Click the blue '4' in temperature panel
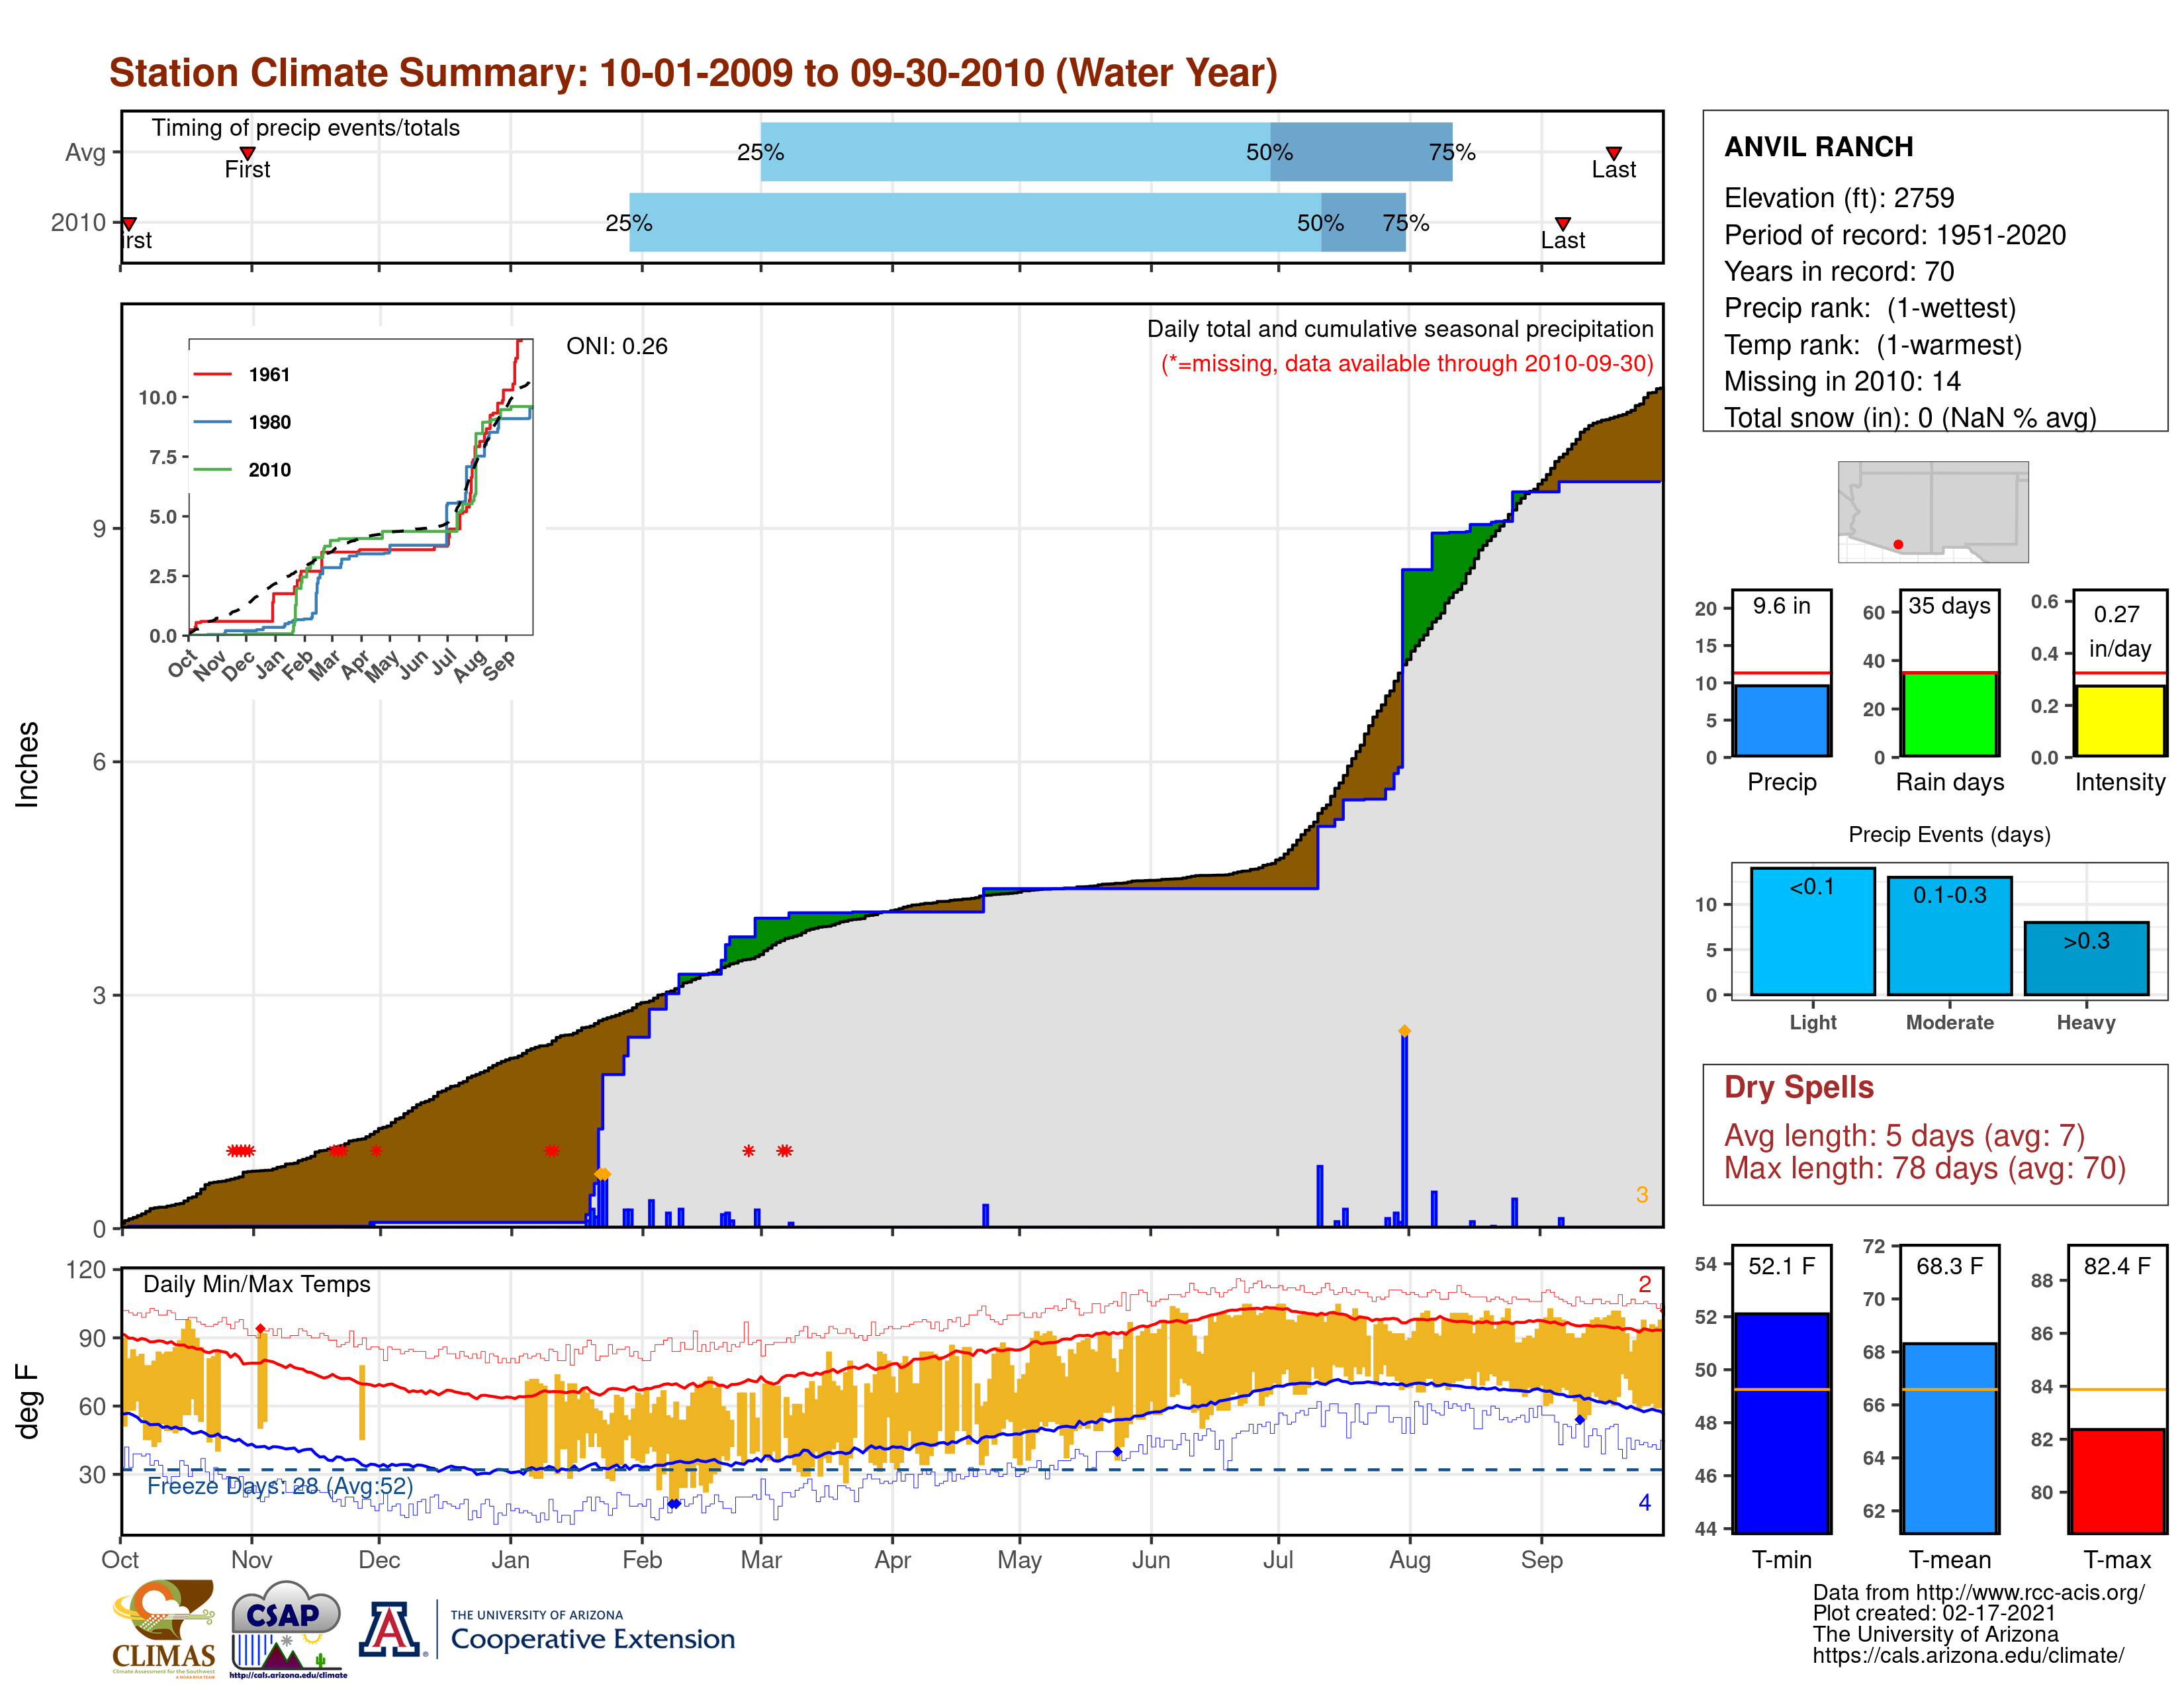The height and width of the screenshot is (1688, 2184). [x=1645, y=1502]
